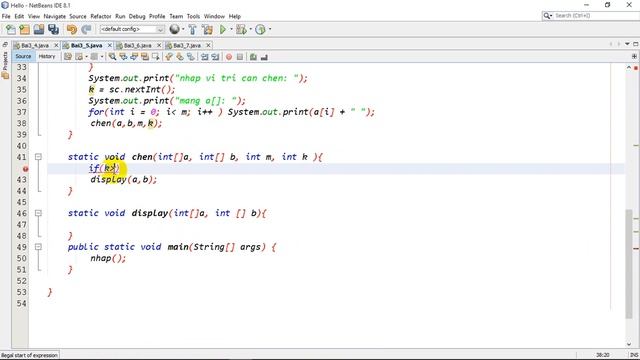Toggle Rectangular Selection in the editor toolbar
Image resolution: width=640 pixels, height=360 pixels.
(156, 57)
